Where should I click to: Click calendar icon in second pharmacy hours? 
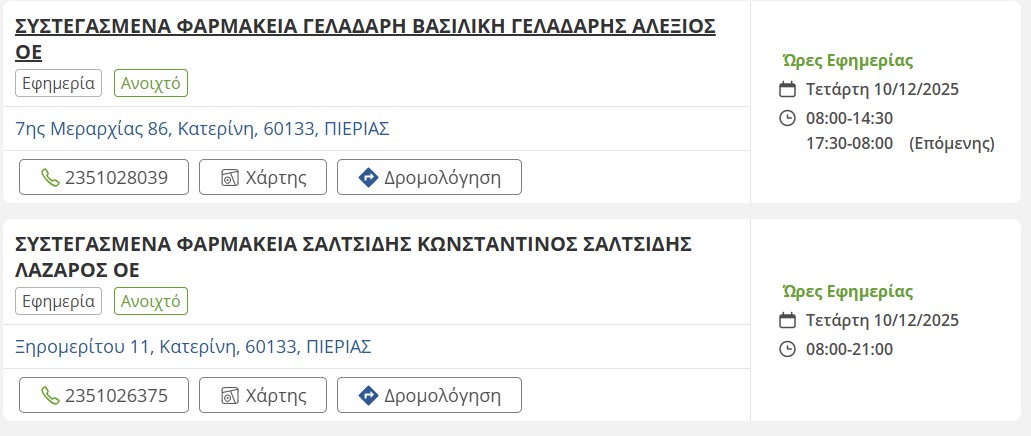787,320
